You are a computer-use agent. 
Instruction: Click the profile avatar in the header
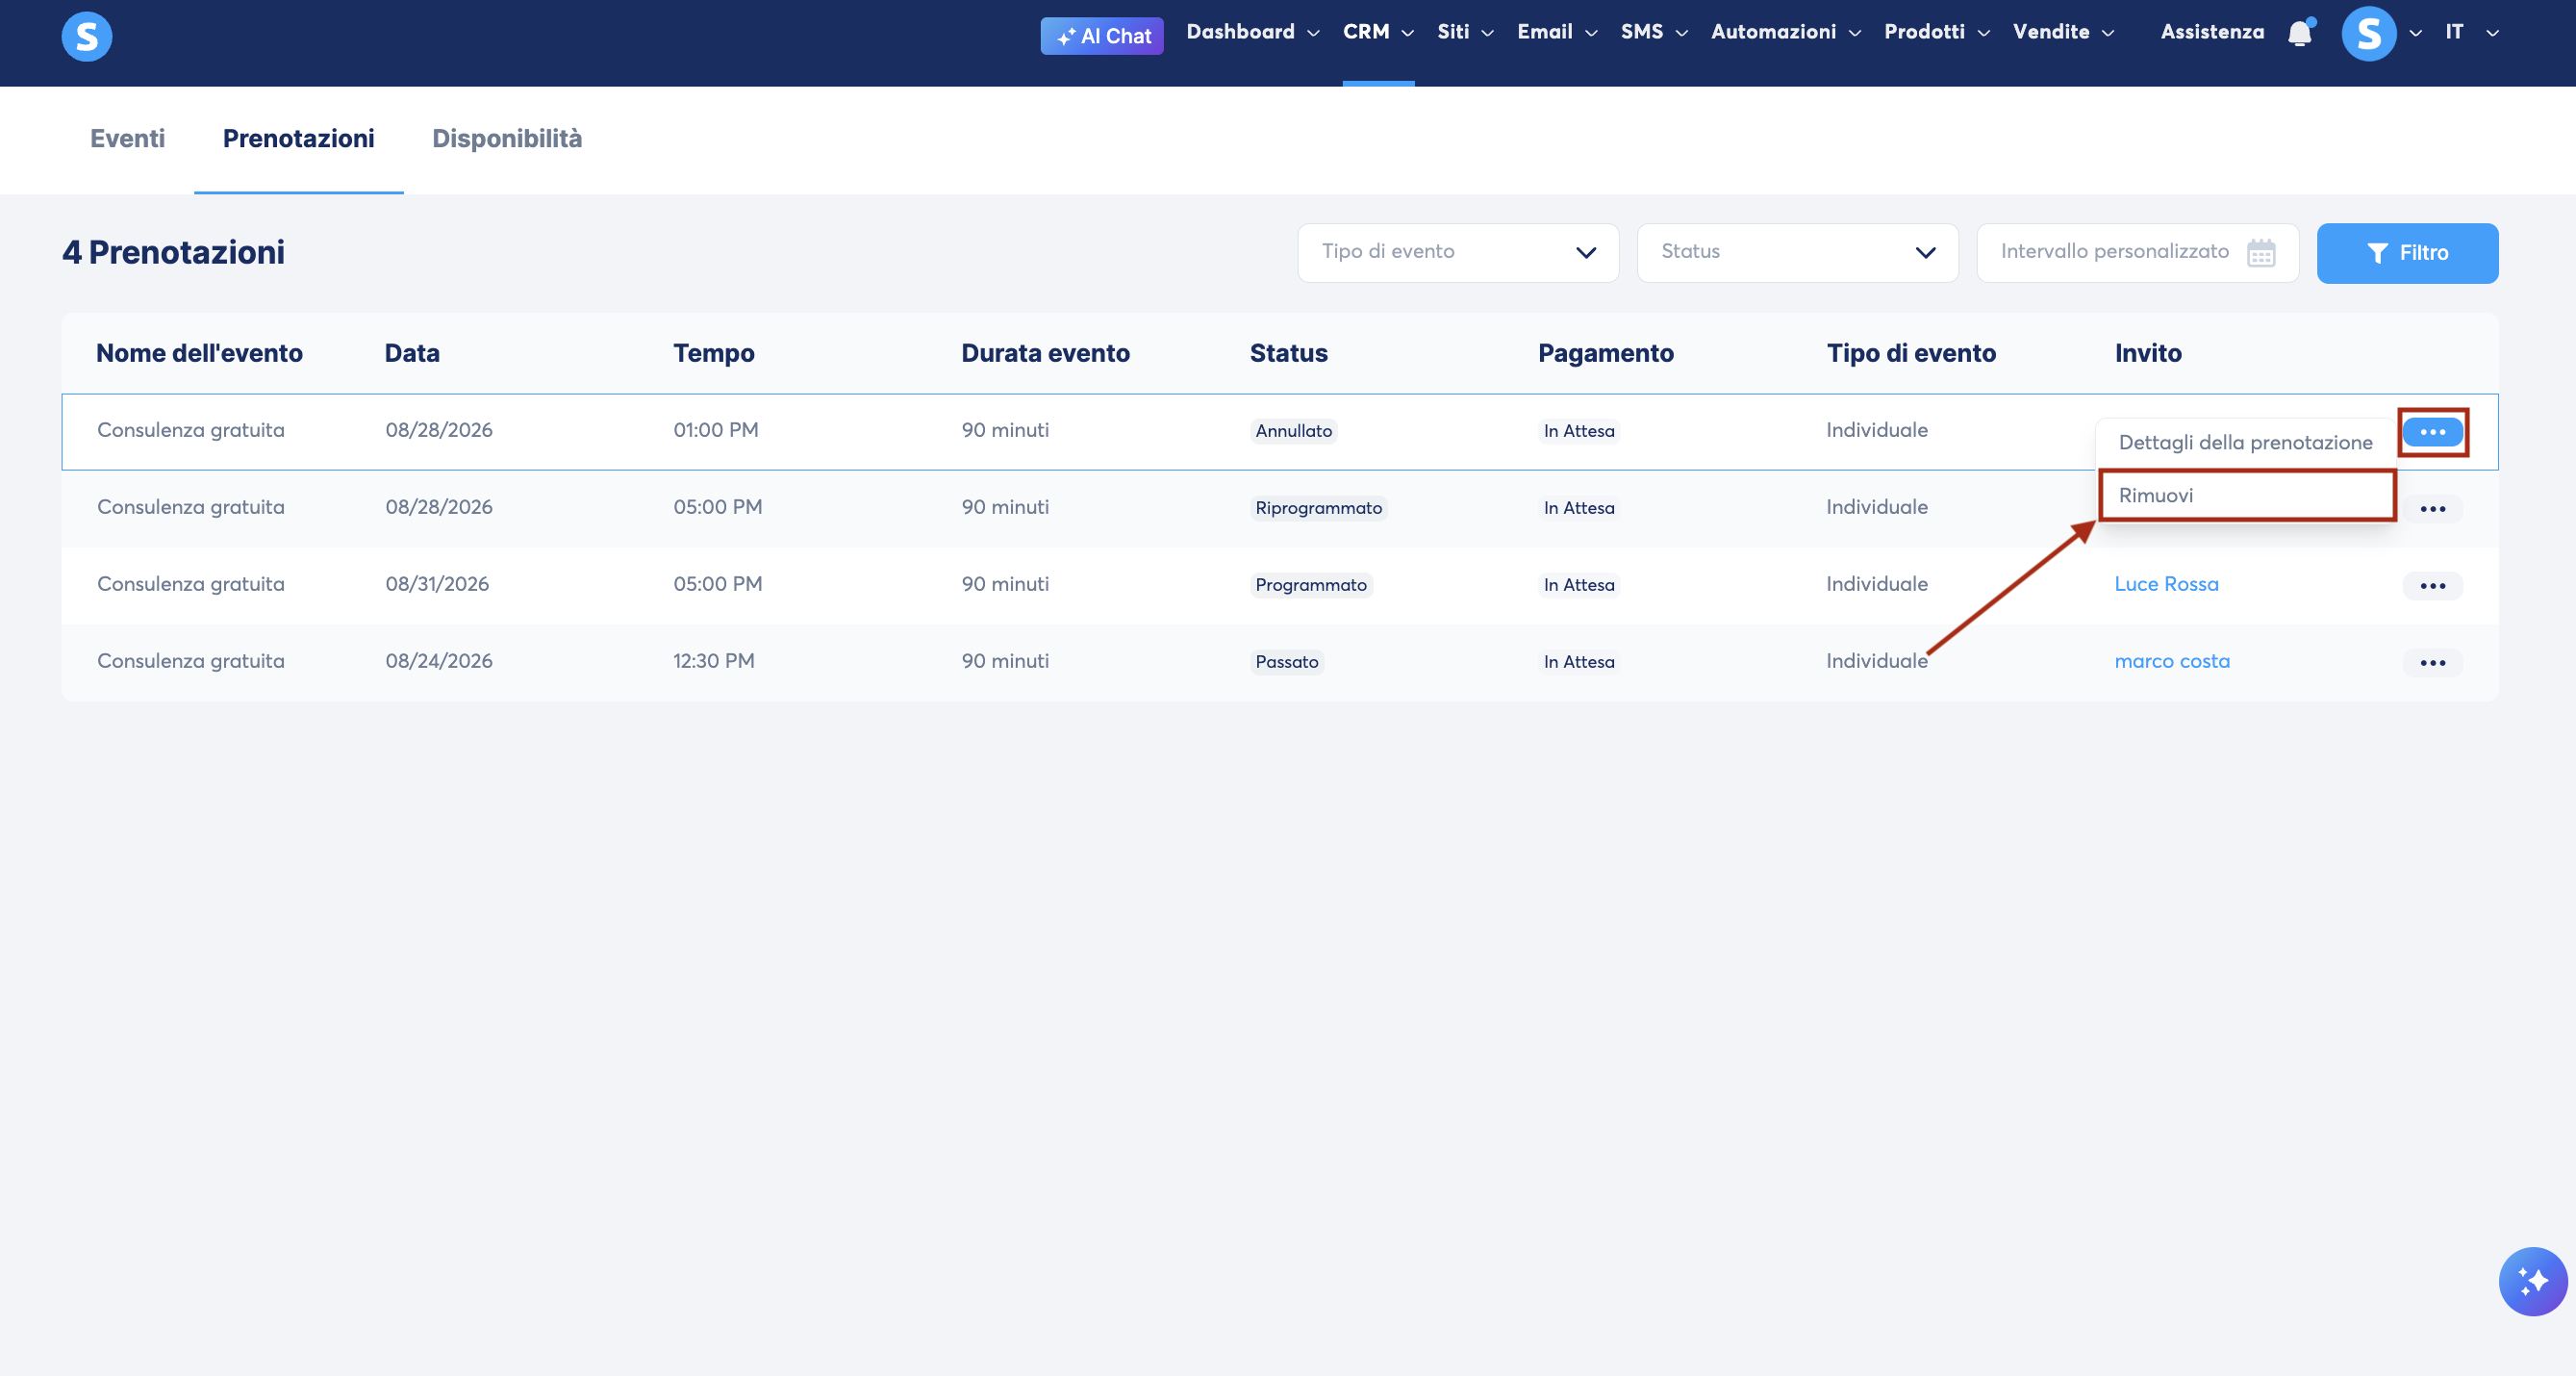tap(2369, 33)
